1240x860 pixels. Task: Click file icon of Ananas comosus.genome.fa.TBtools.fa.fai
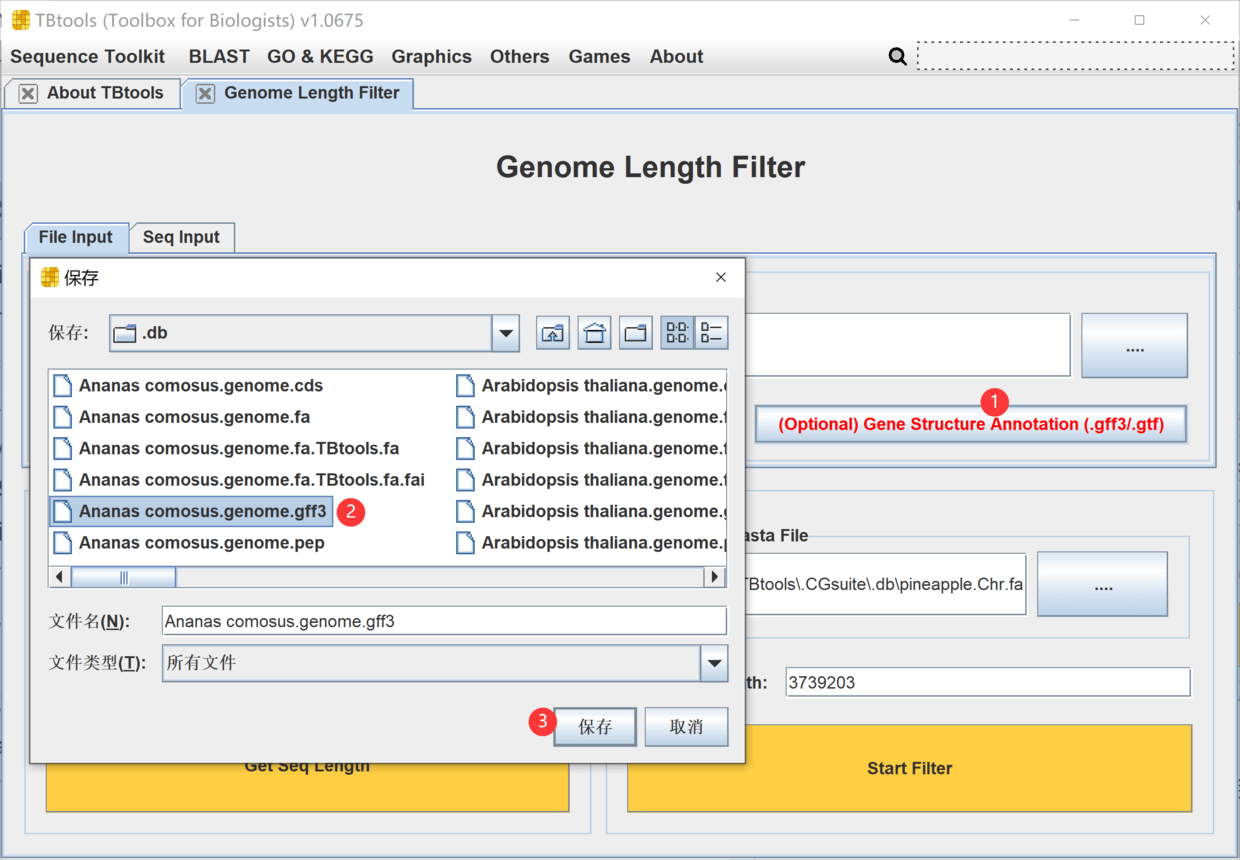coord(63,480)
